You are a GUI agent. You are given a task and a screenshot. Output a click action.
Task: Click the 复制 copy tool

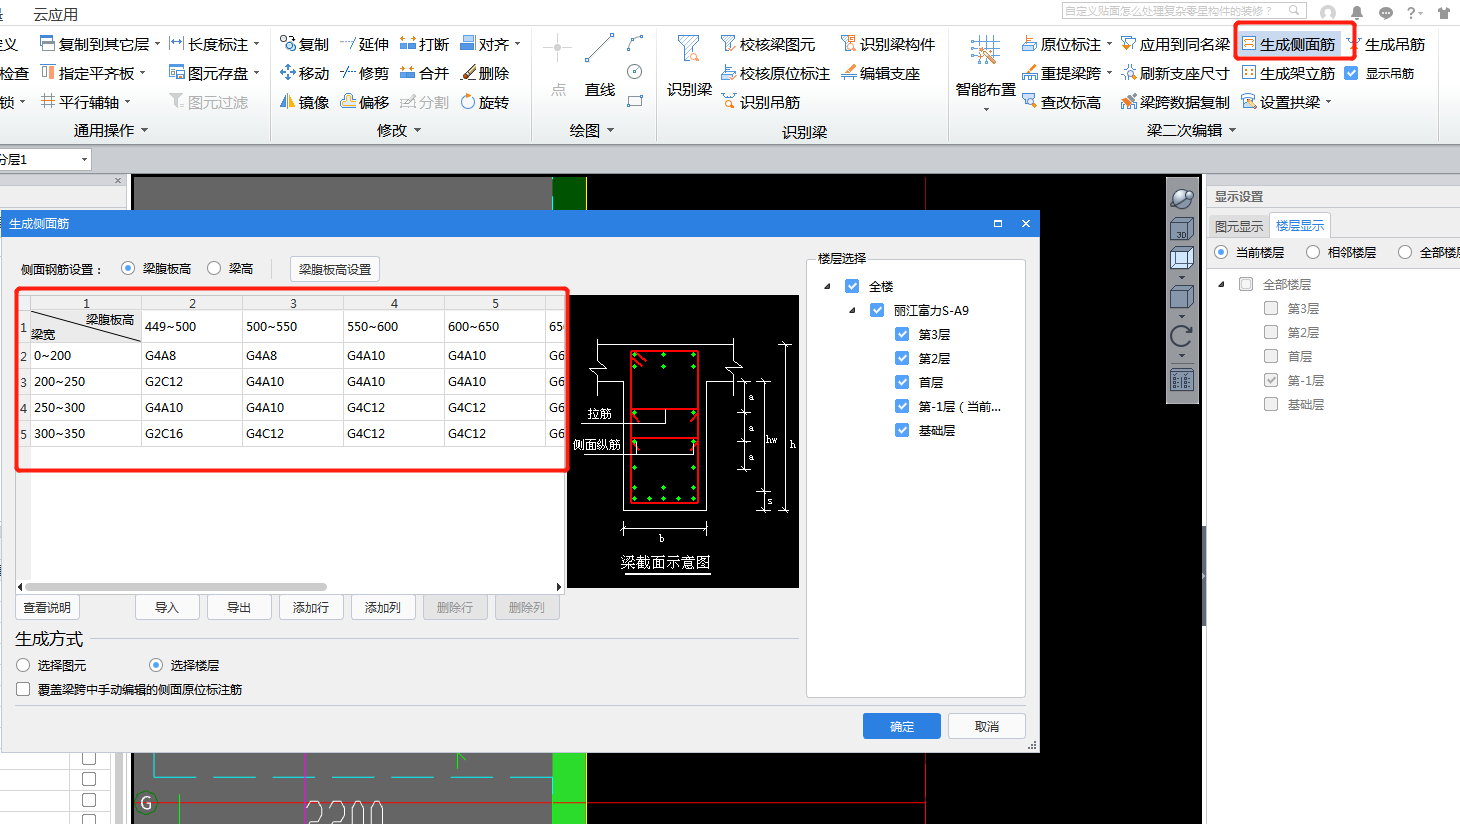coord(305,44)
